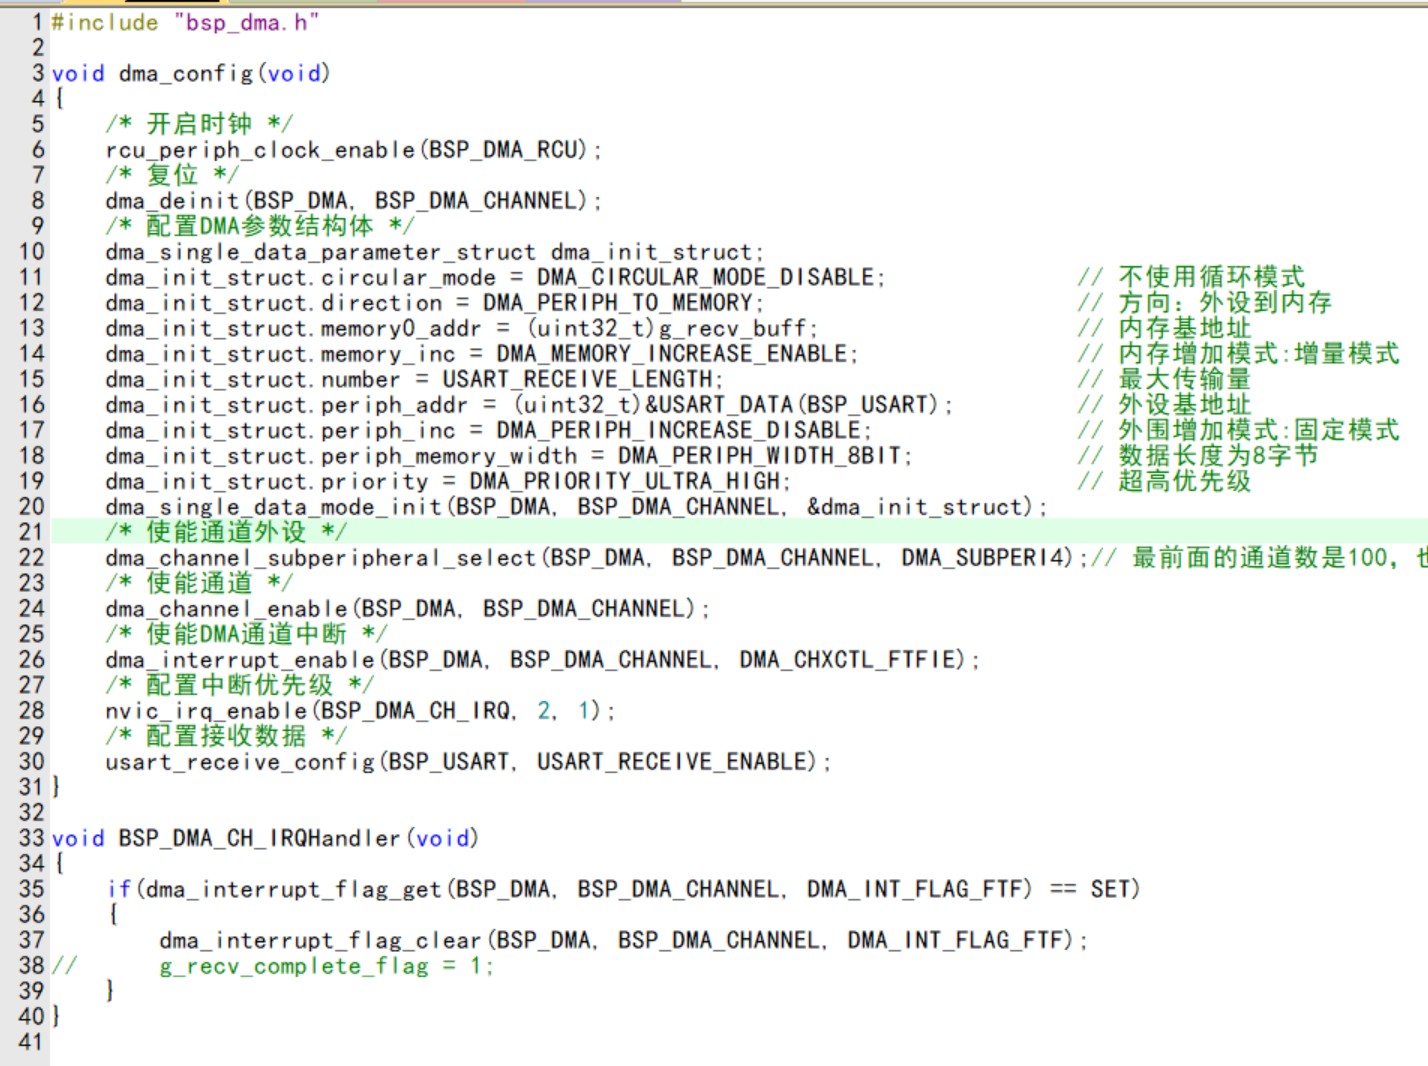The height and width of the screenshot is (1066, 1428).
Task: Click DMA_PERIPH_WIDTH_8BIT value
Action: (761, 456)
